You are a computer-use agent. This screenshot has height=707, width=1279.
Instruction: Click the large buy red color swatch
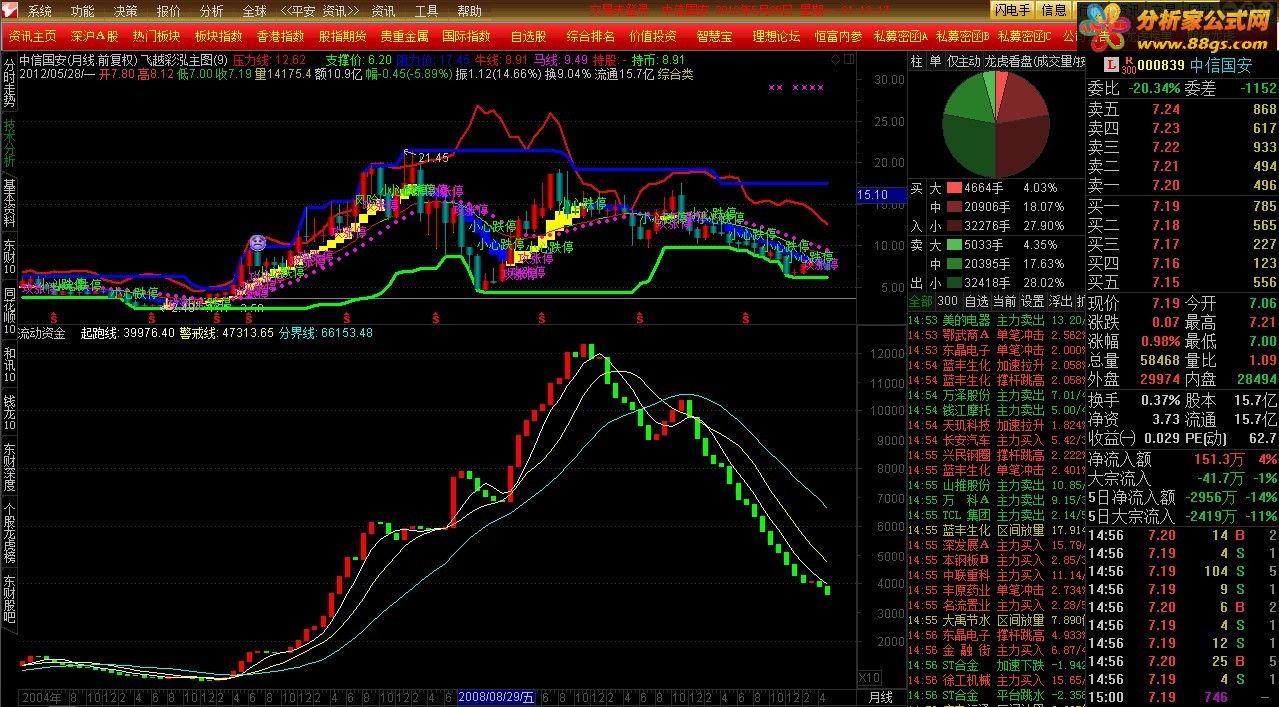tap(953, 187)
